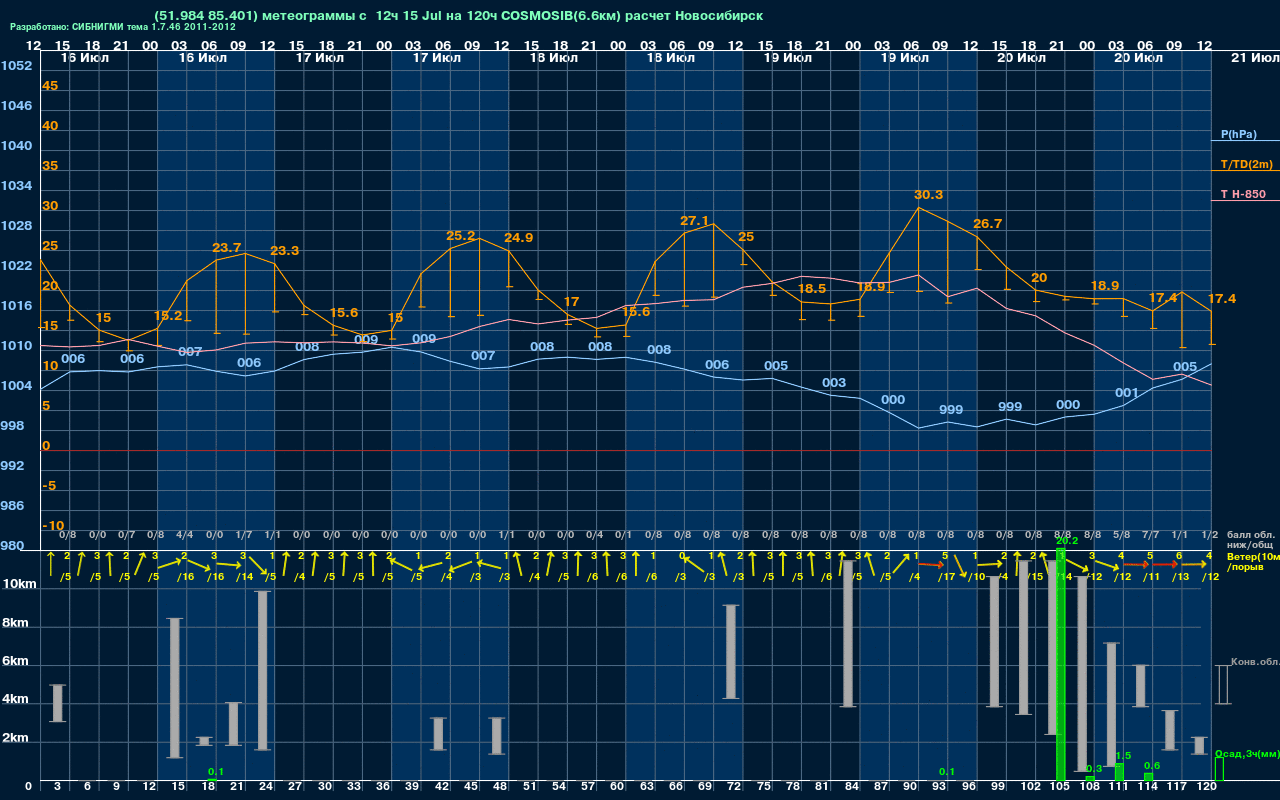The image size is (1280, 800).
Task: Click the 23.3 temperature label
Action: click(284, 251)
